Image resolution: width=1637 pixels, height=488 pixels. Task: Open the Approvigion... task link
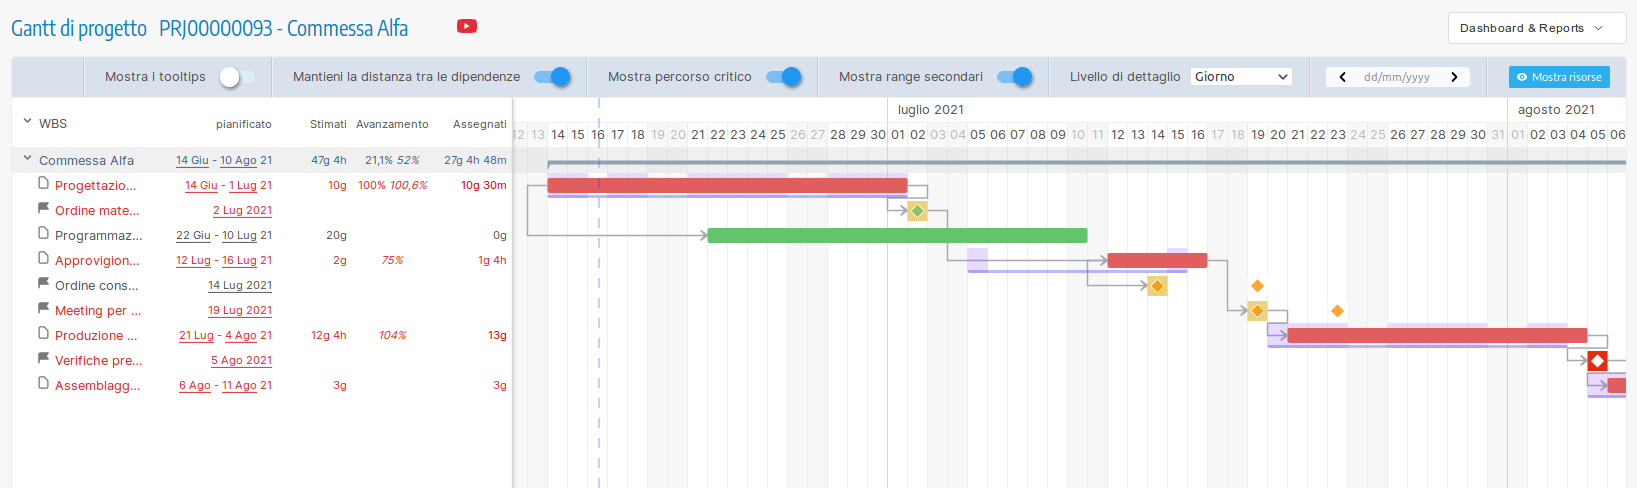(97, 261)
